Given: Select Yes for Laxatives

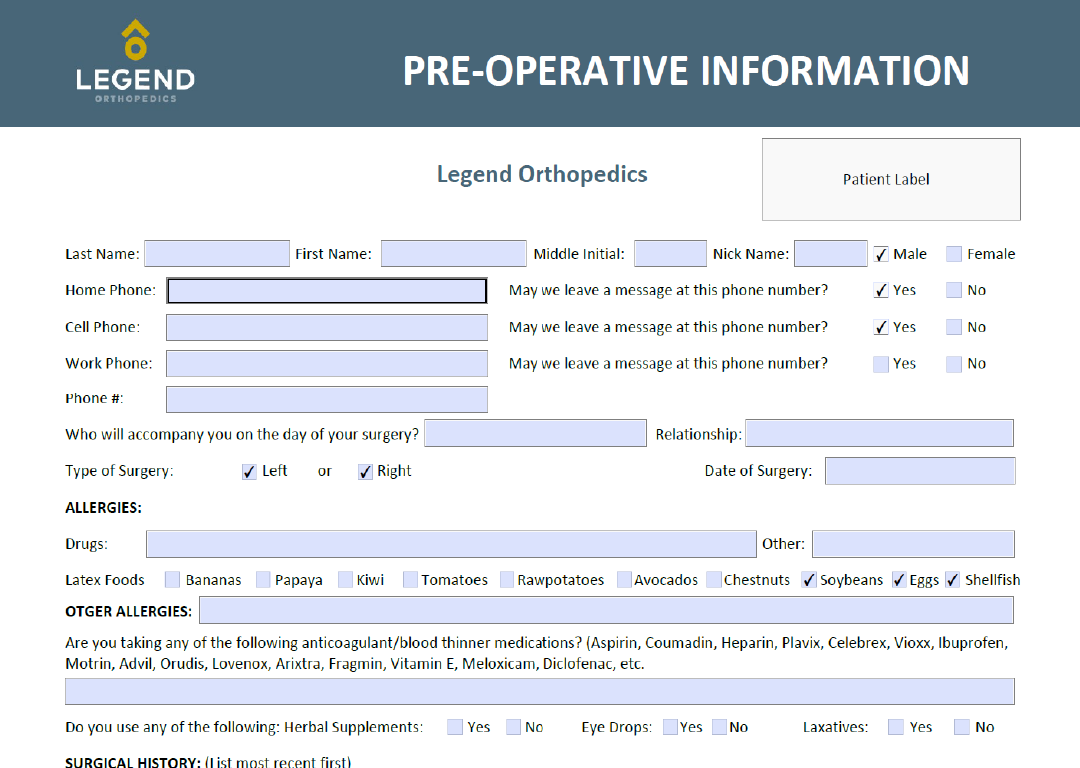Looking at the screenshot, I should [x=896, y=728].
